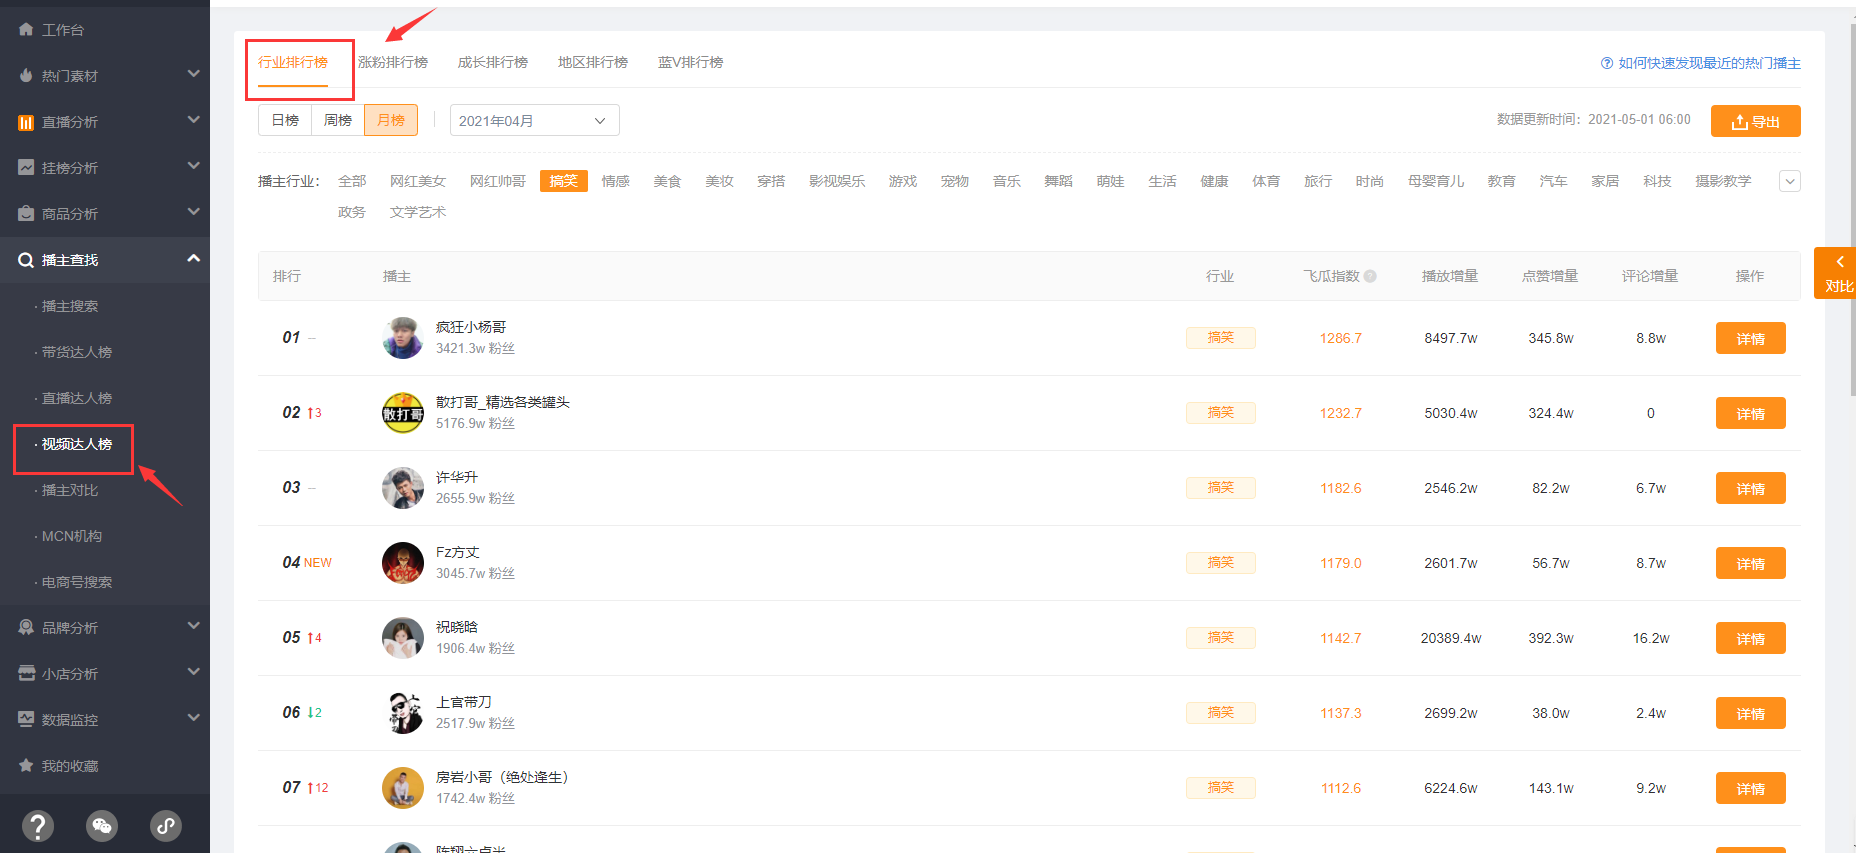This screenshot has height=853, width=1856.
Task: Click the 散打哥 avatar image
Action: click(402, 413)
